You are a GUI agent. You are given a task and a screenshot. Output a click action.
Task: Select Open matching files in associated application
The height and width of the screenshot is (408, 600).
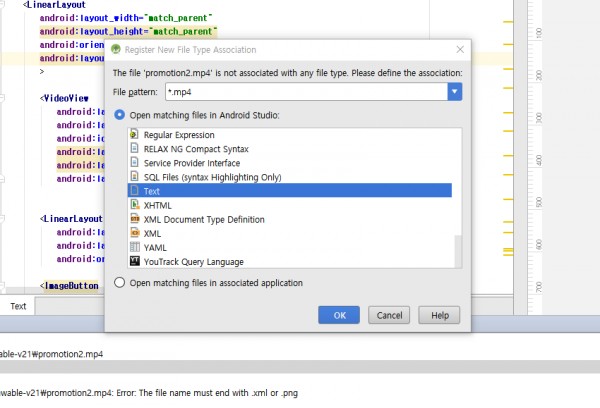pos(119,282)
